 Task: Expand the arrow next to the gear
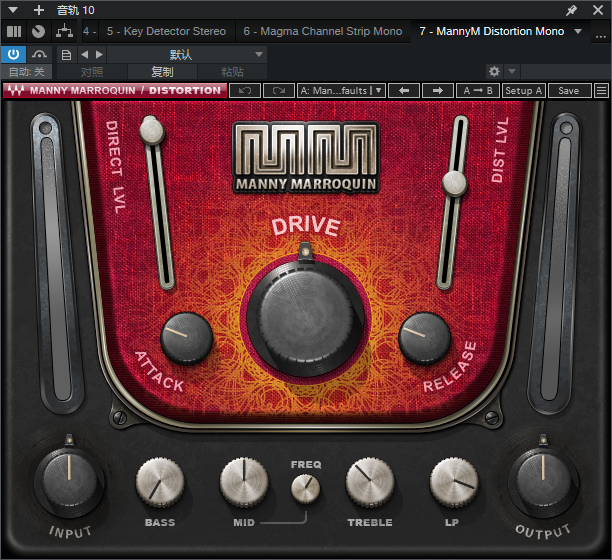point(512,71)
